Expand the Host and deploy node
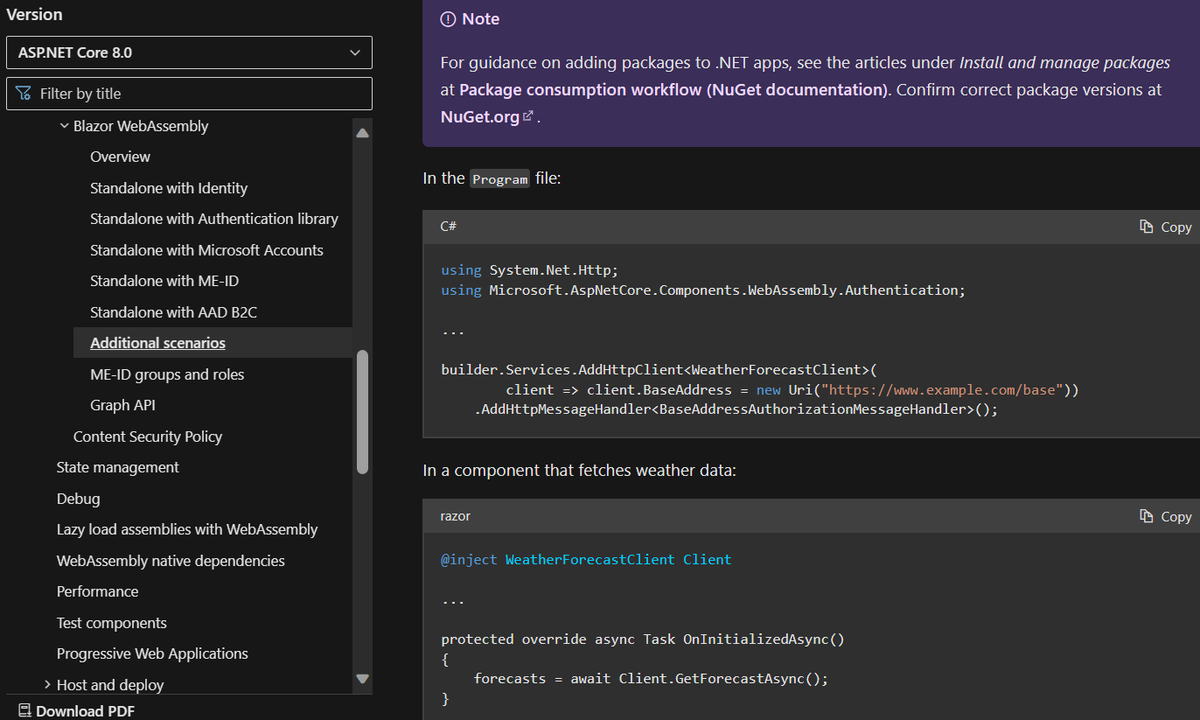Image resolution: width=1200 pixels, height=720 pixels. click(x=48, y=685)
